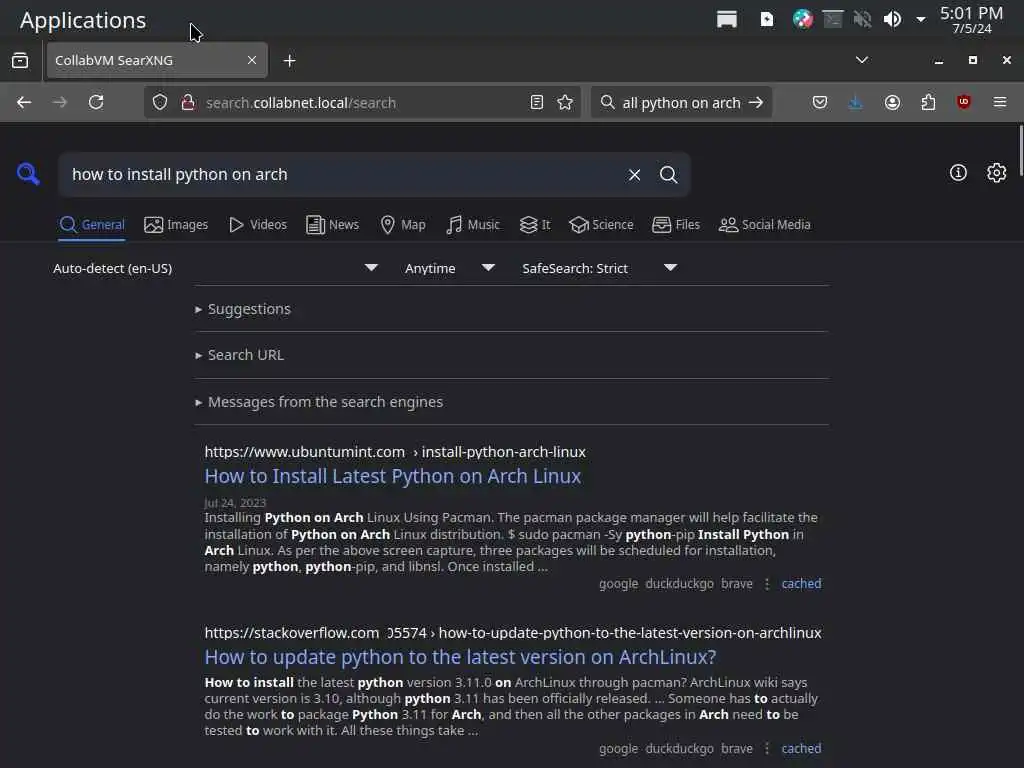1024x768 pixels.
Task: Expand Messages from the search engines
Action: pos(319,402)
